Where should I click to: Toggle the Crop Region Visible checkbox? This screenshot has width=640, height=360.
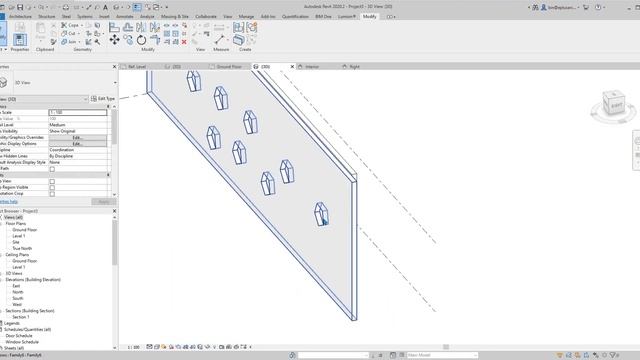tap(52, 187)
